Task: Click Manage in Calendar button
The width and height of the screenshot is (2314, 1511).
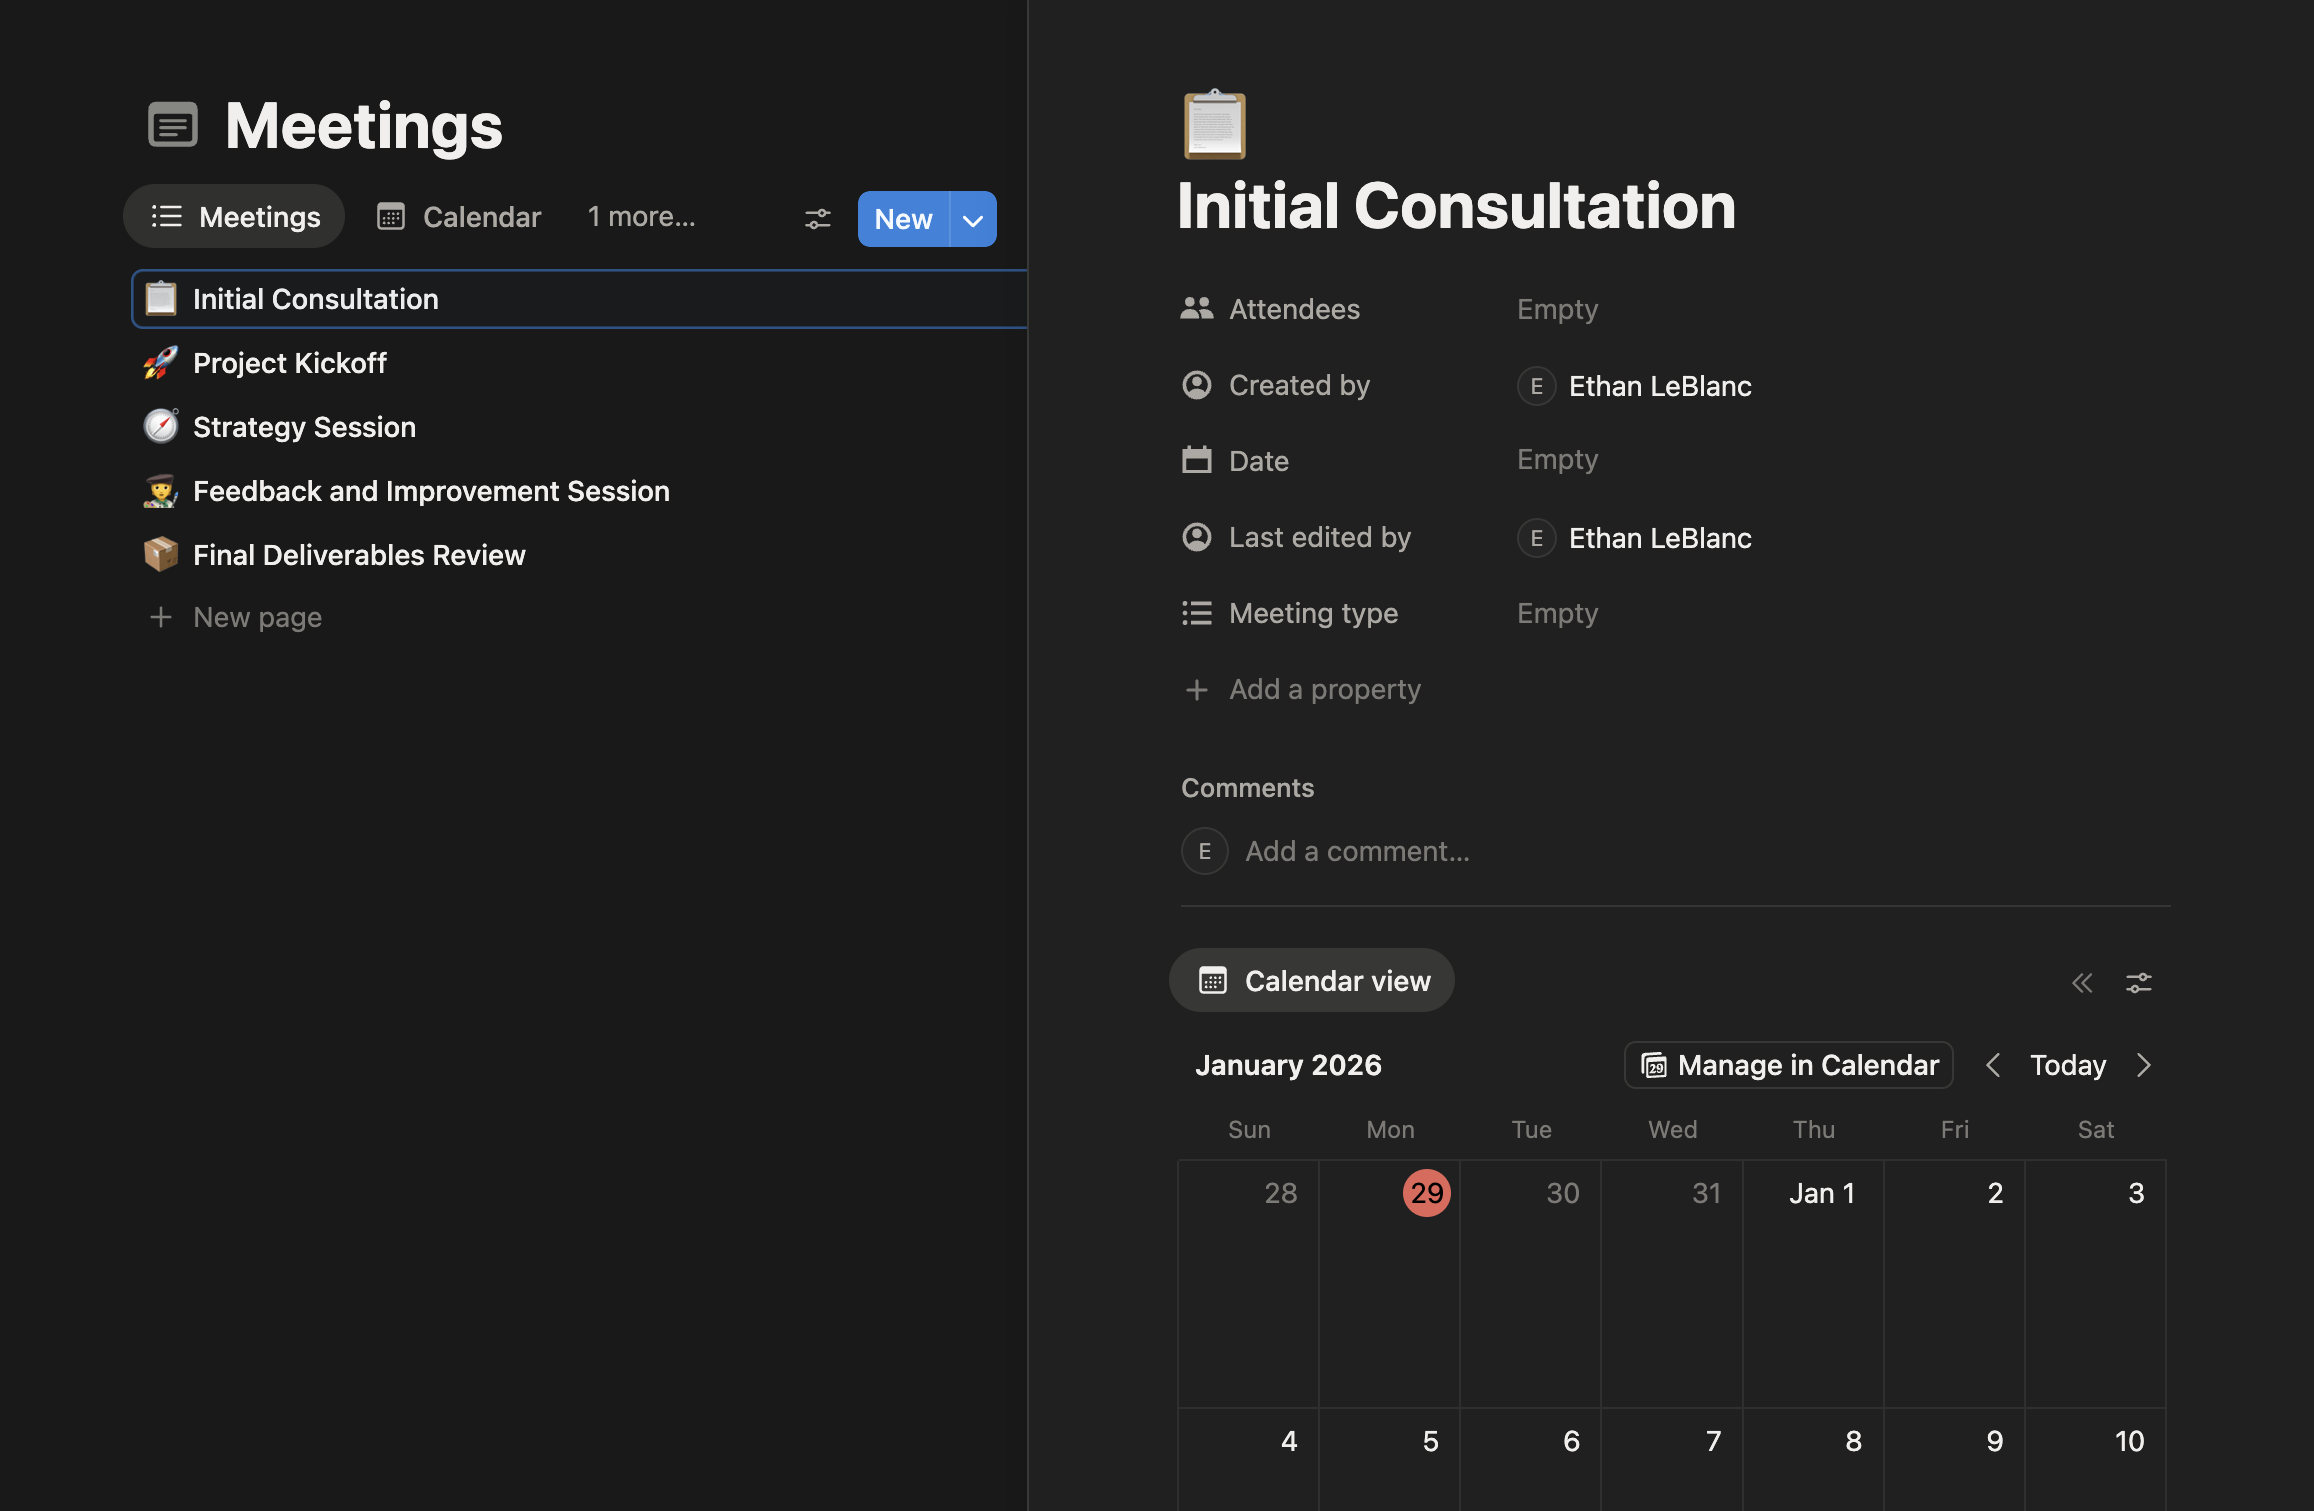Action: click(1789, 1065)
